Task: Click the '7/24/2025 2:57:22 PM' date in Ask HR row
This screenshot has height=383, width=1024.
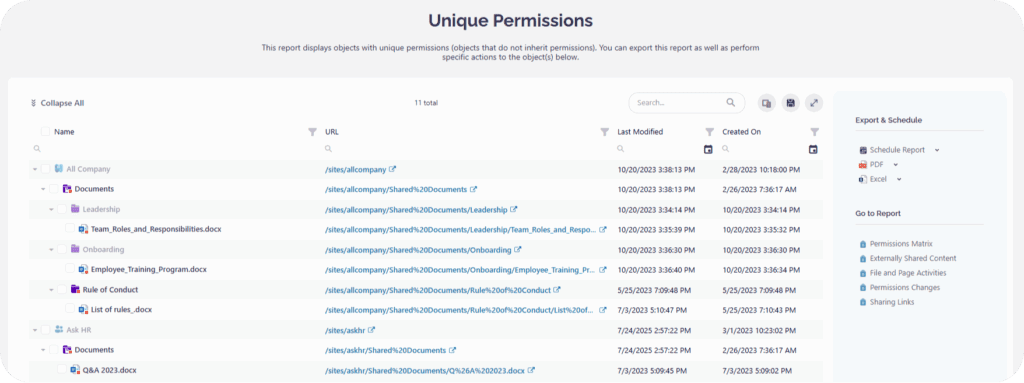Action: (655, 330)
